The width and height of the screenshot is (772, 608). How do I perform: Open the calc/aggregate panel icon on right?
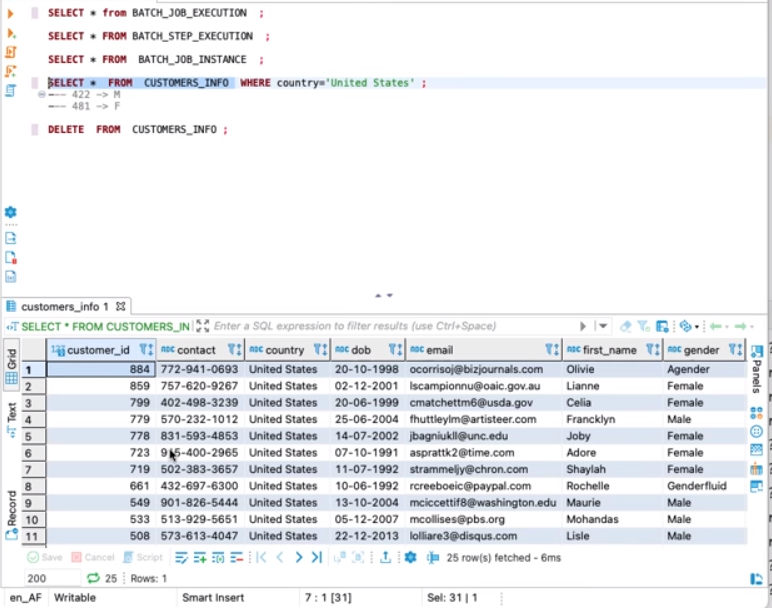757,449
